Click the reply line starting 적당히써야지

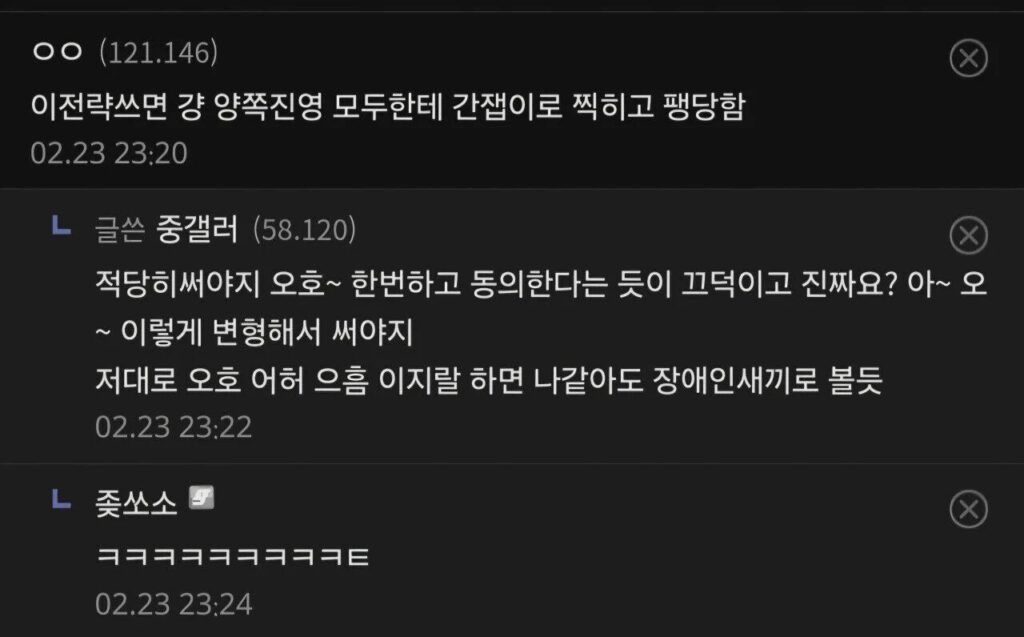(x=541, y=284)
